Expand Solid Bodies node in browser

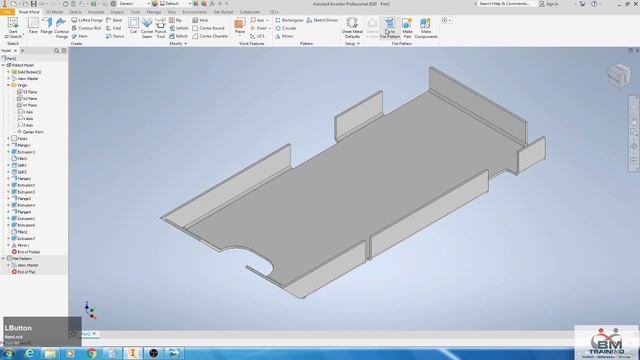click(8, 72)
